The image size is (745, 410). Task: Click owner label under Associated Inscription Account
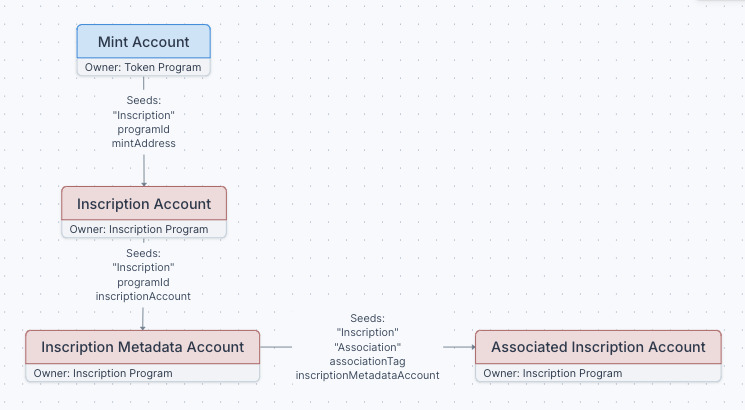pyautogui.click(x=553, y=374)
